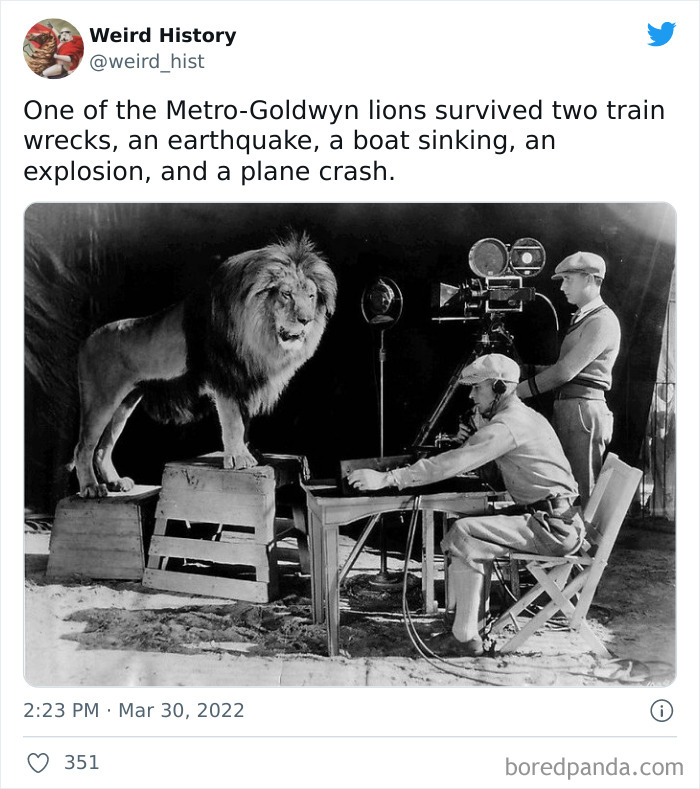The height and width of the screenshot is (789, 700).
Task: Open the Weird History display name
Action: coord(163,35)
